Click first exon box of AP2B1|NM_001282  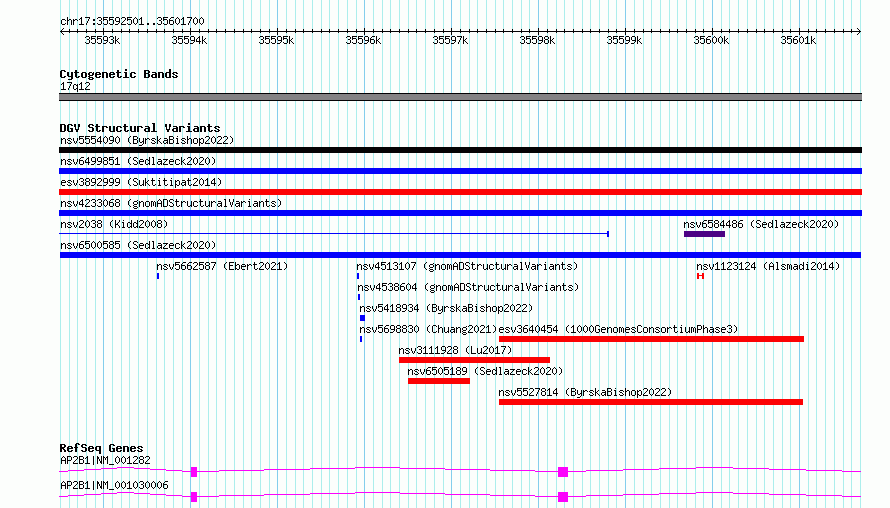(194, 472)
